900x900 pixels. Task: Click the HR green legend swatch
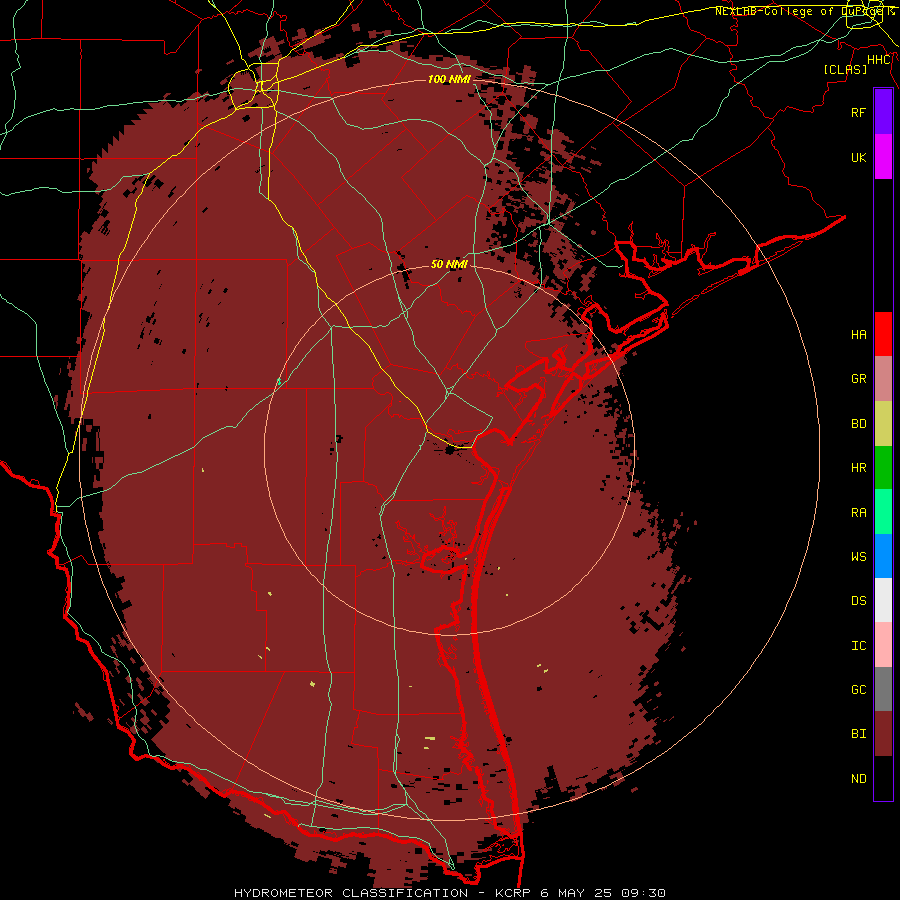pos(883,468)
